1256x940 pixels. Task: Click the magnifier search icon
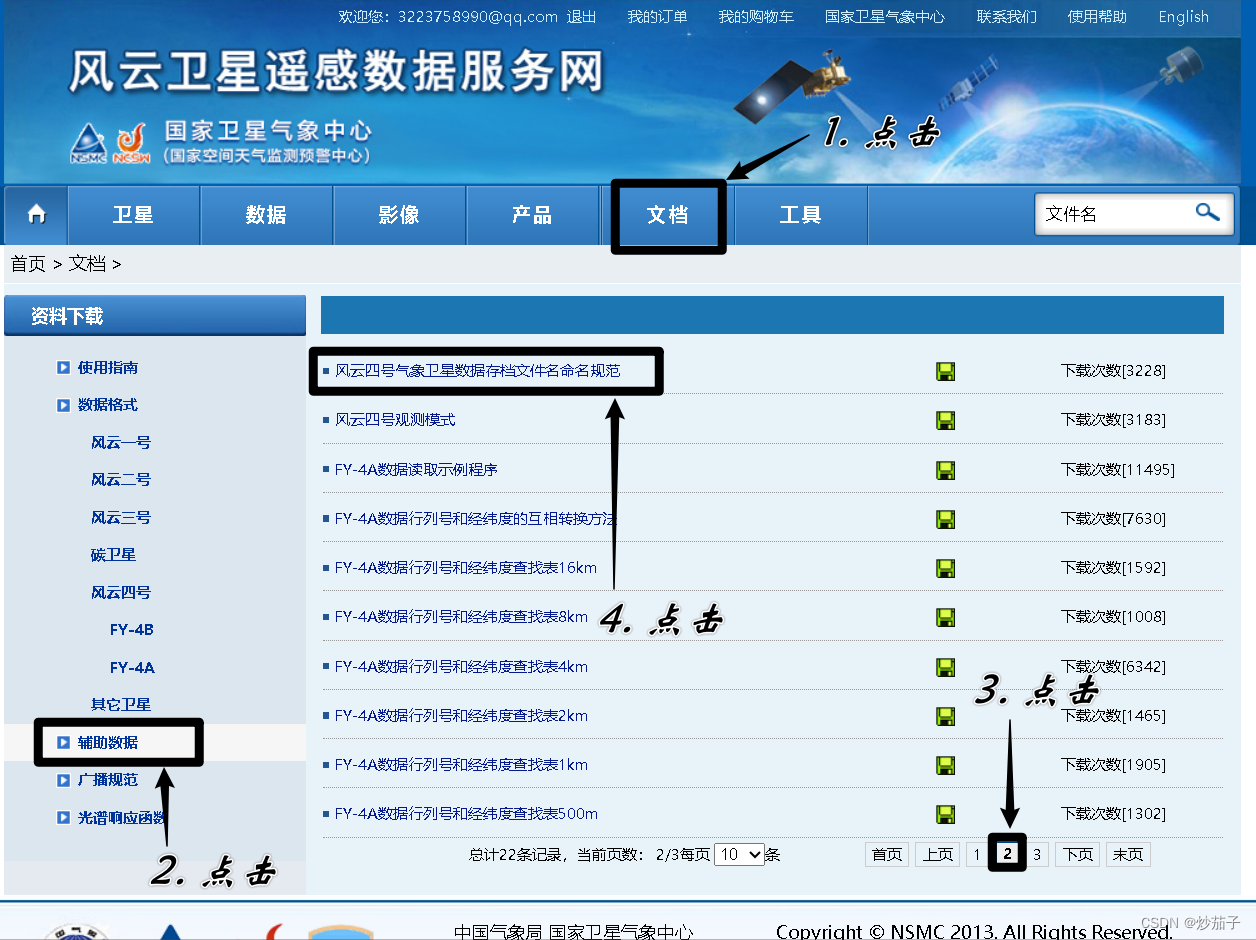click(x=1208, y=212)
